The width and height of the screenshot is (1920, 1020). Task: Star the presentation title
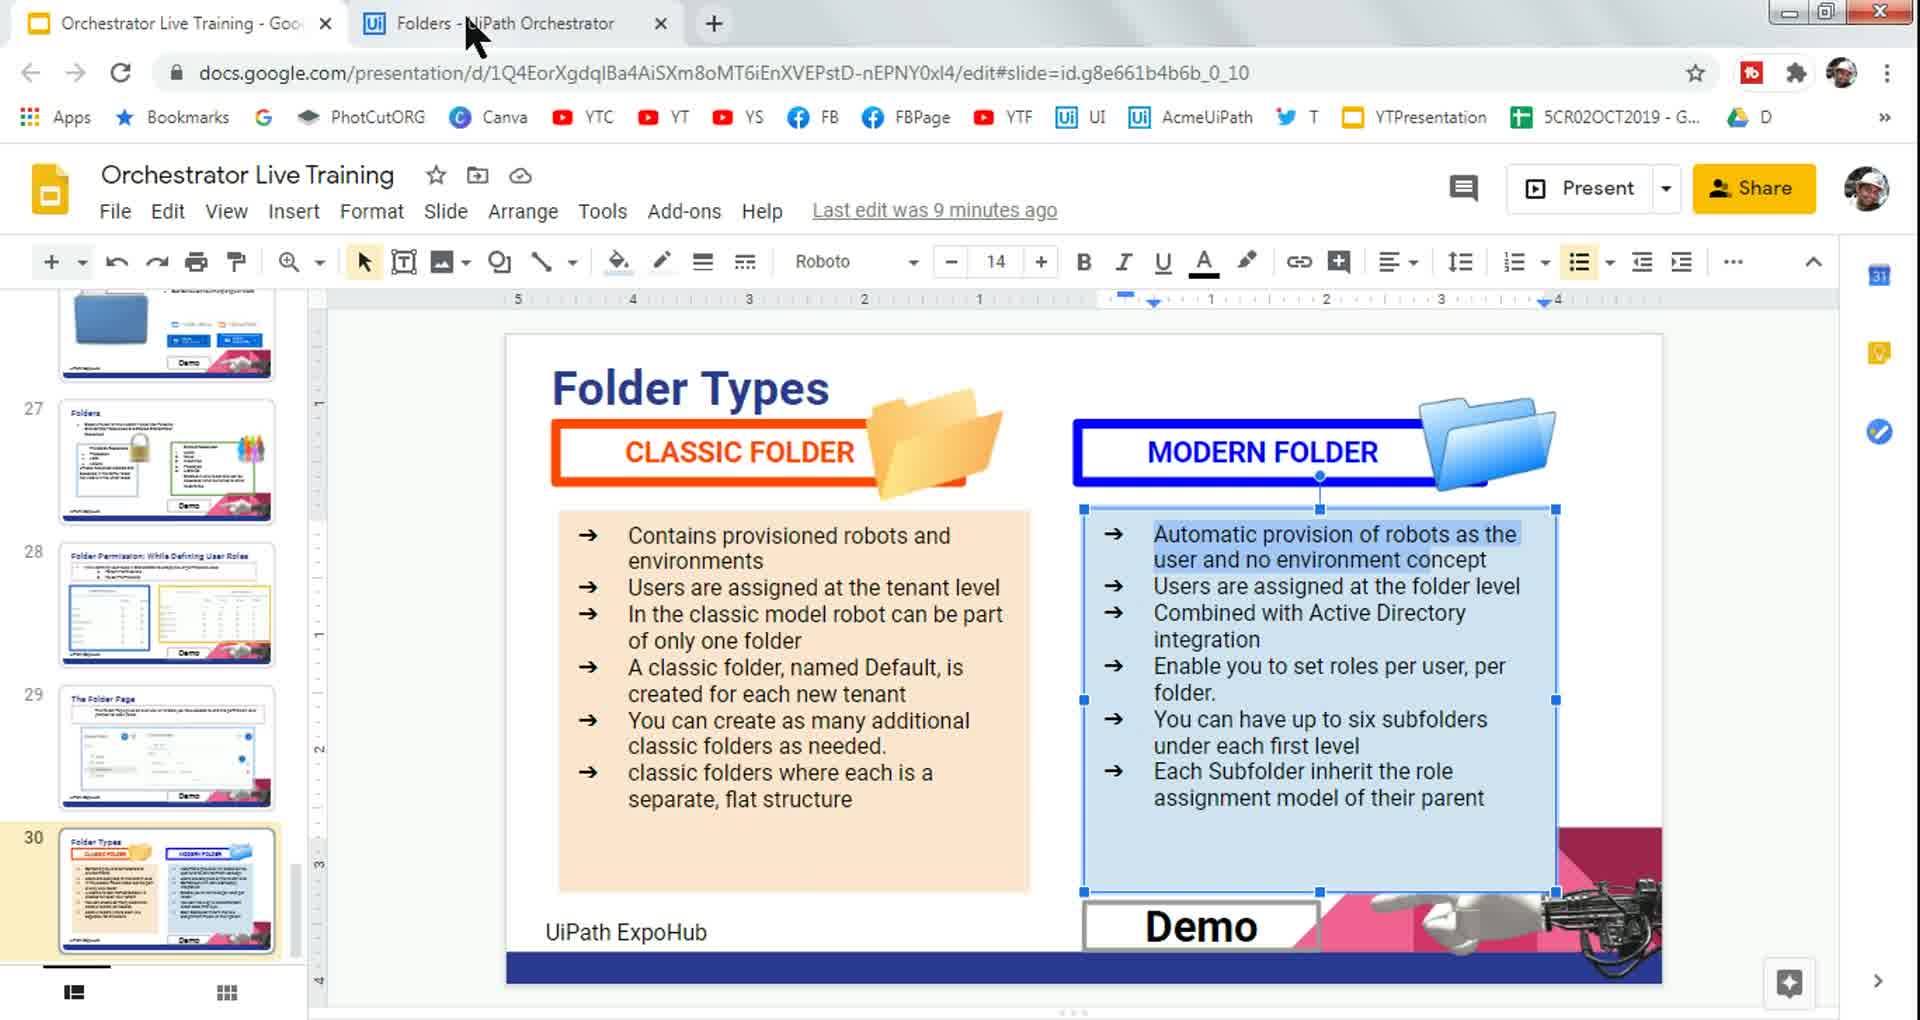coord(436,176)
